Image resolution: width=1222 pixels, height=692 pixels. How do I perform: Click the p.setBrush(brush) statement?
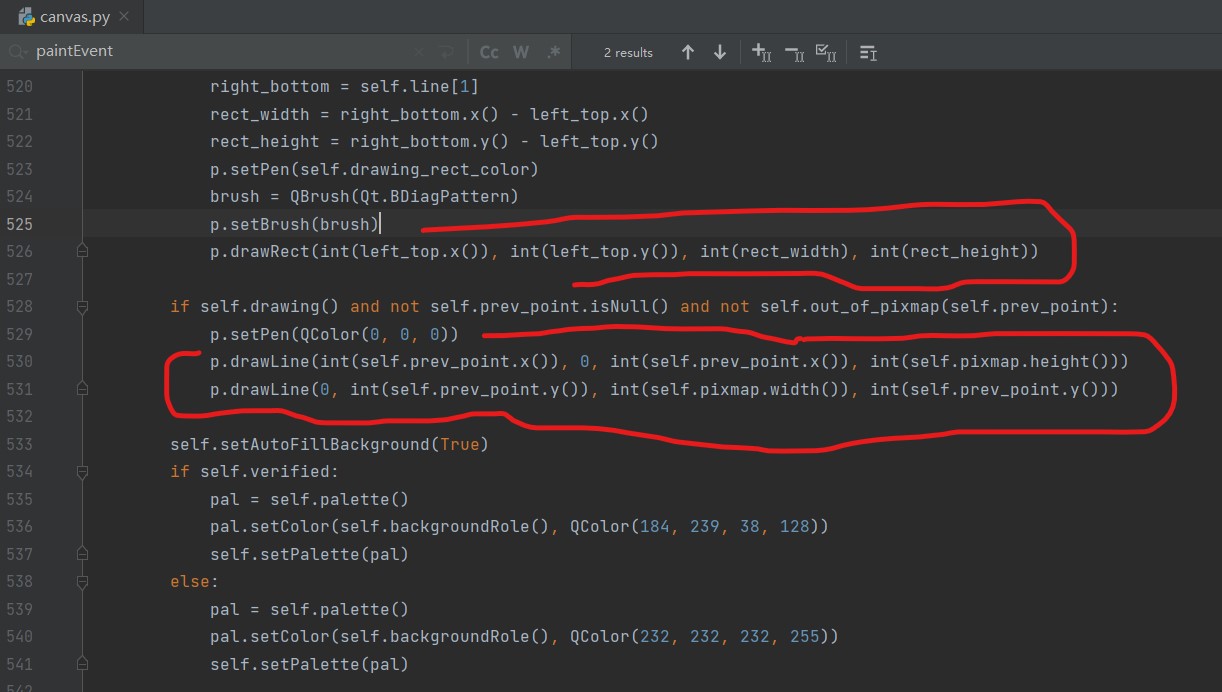pyautogui.click(x=294, y=224)
